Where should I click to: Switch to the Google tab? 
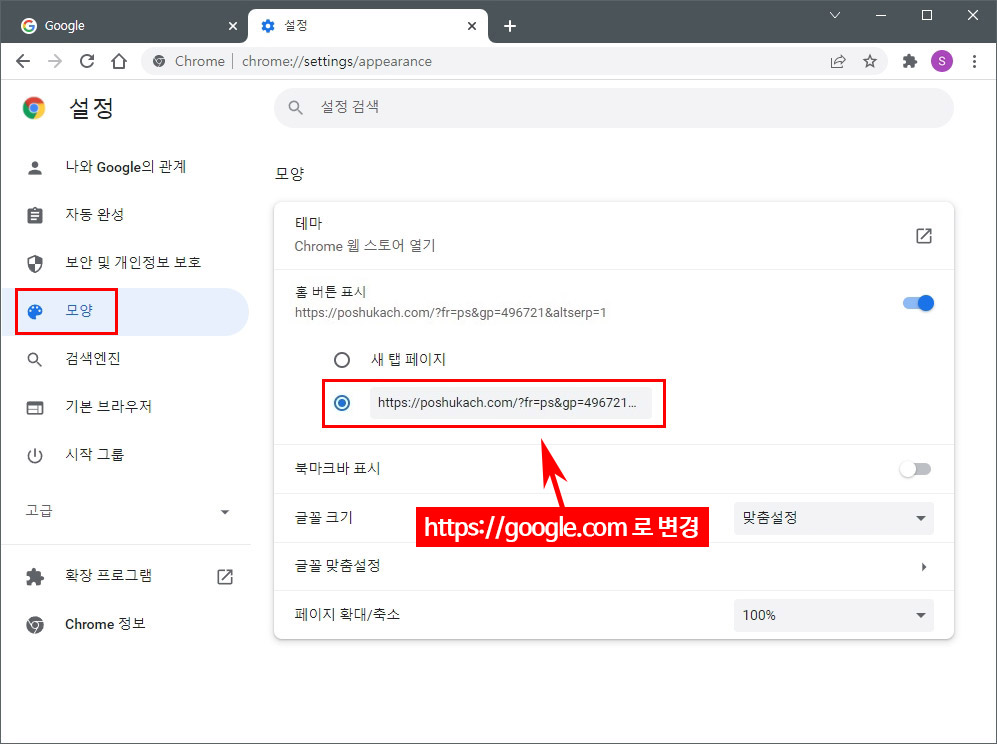124,25
